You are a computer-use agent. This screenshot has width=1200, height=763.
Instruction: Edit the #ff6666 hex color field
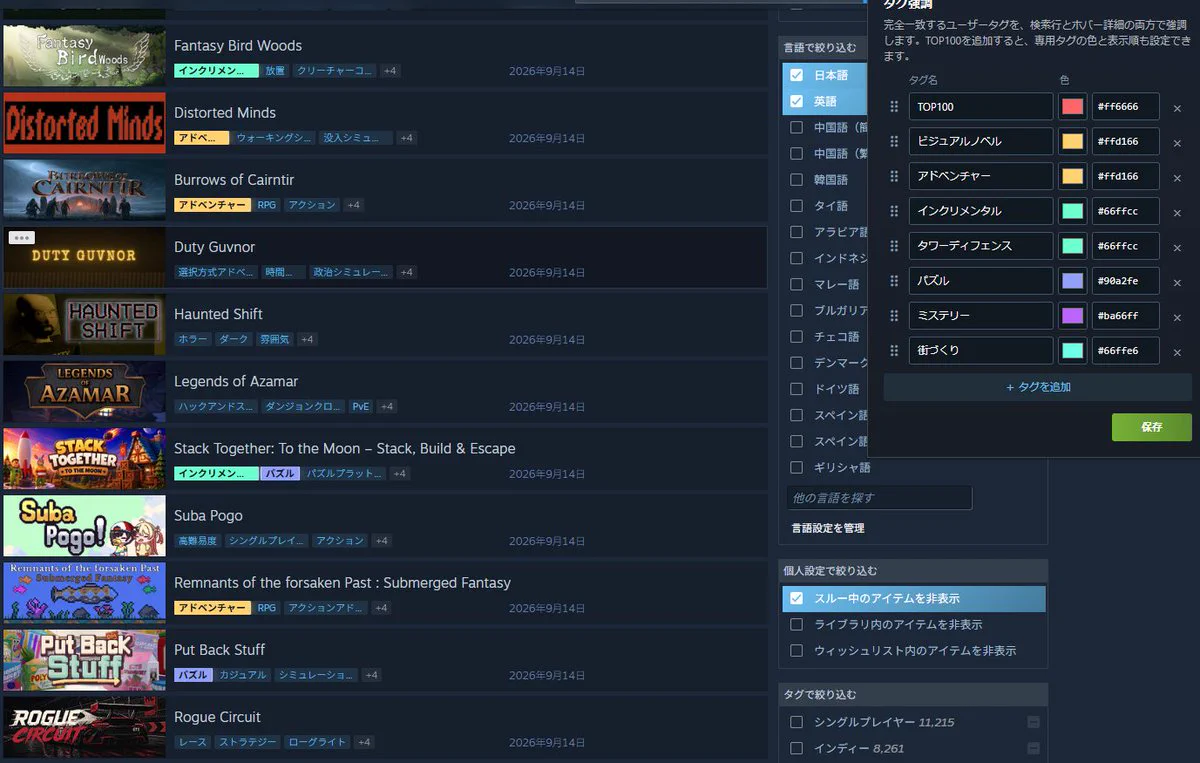tap(1125, 107)
